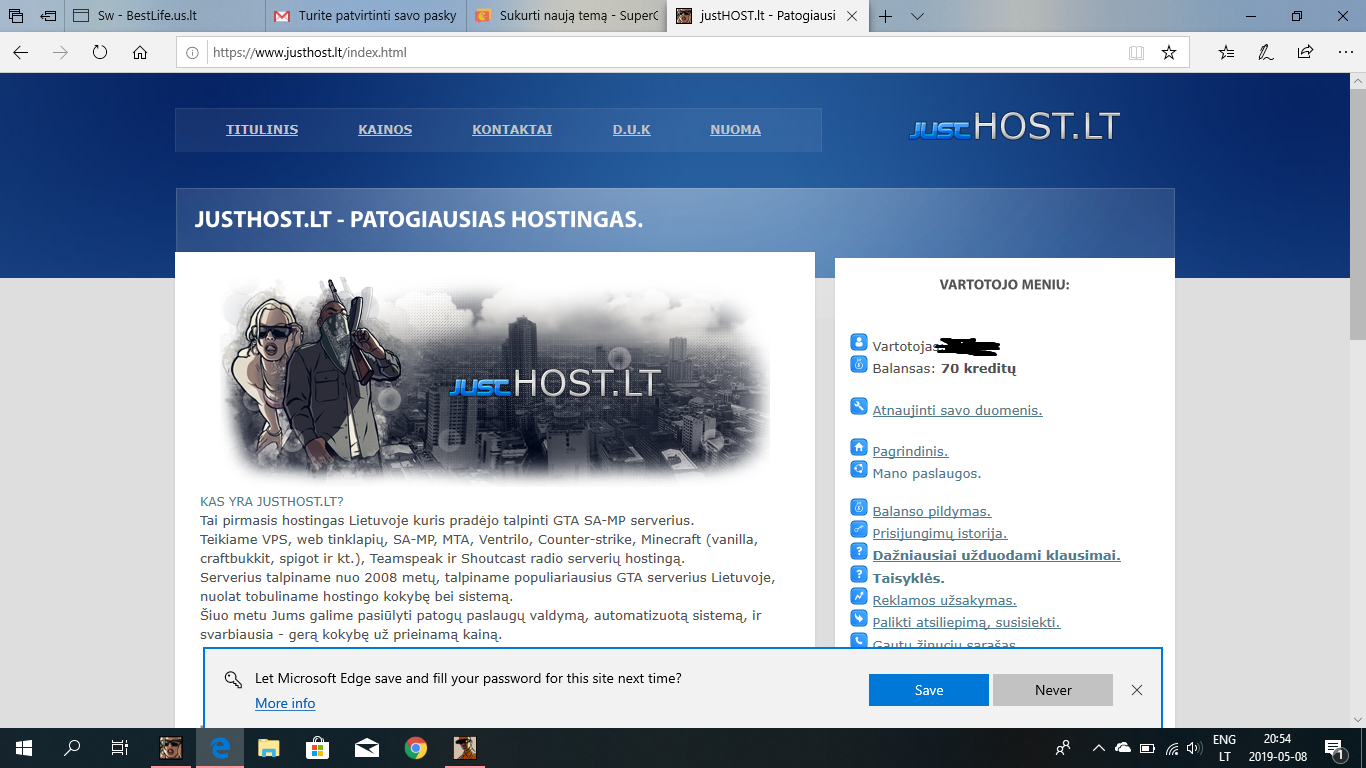Click the Share icon in Edge toolbar
Image resolution: width=1366 pixels, height=768 pixels.
[1305, 53]
